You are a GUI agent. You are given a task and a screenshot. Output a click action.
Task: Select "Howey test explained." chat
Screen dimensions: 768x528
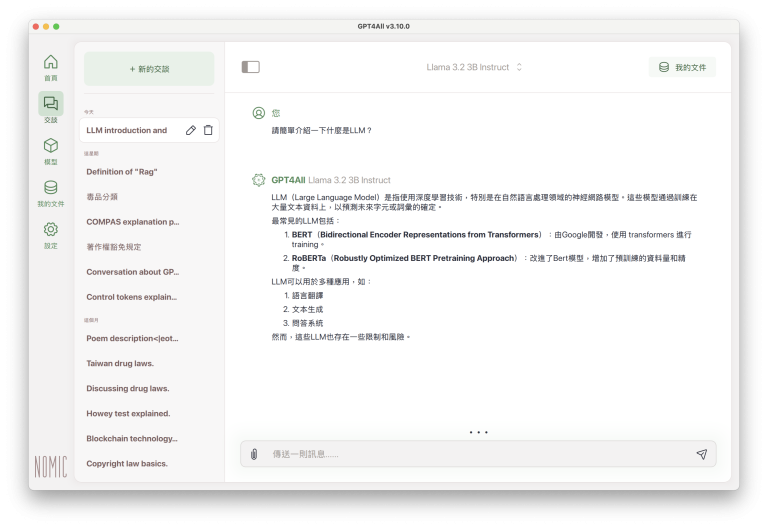pyautogui.click(x=128, y=414)
